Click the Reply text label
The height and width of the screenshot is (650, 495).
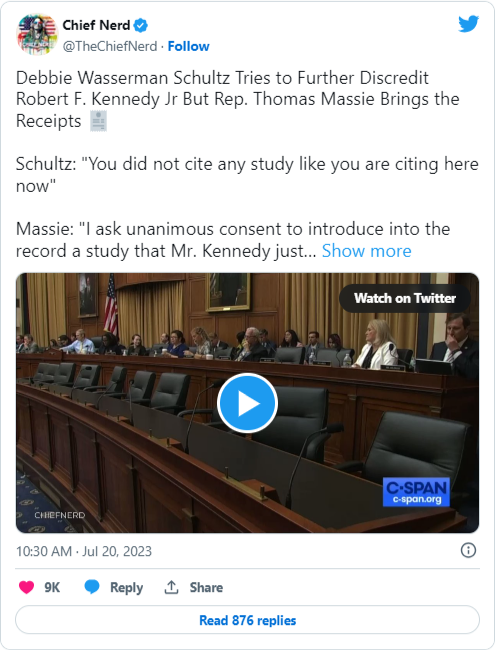[x=126, y=587]
